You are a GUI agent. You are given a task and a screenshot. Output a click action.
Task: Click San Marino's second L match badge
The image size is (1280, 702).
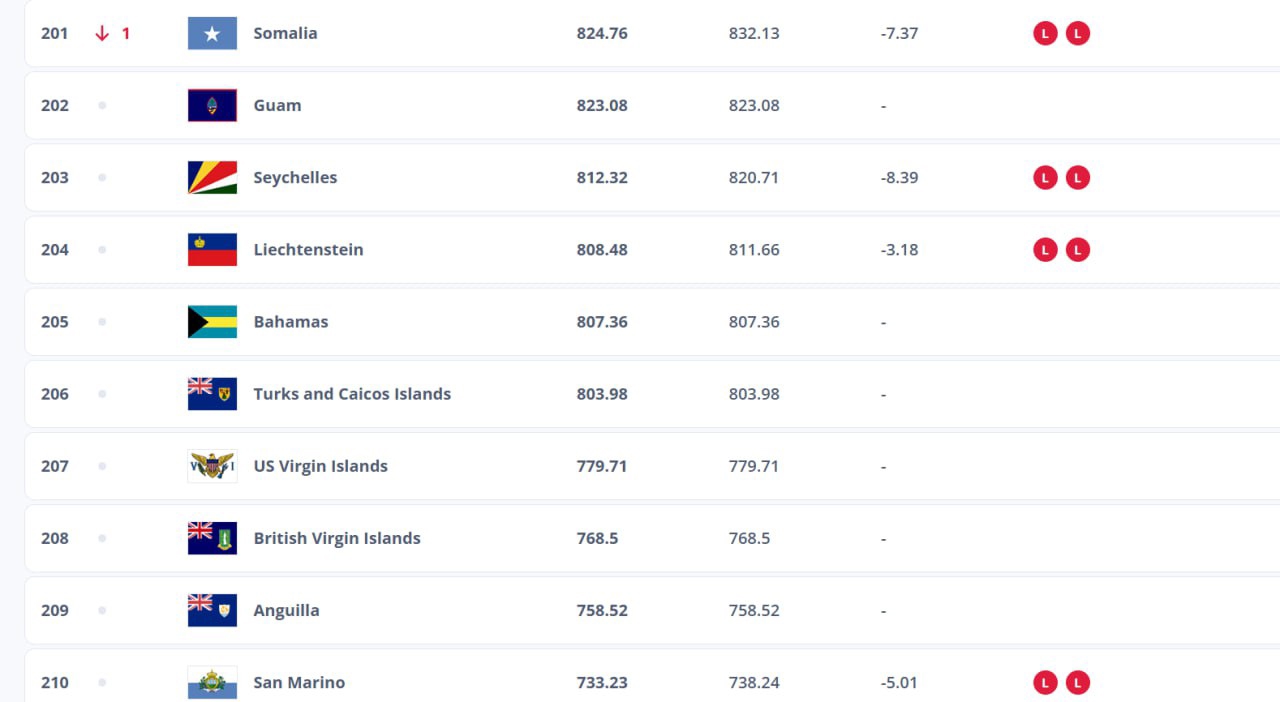(x=1077, y=682)
